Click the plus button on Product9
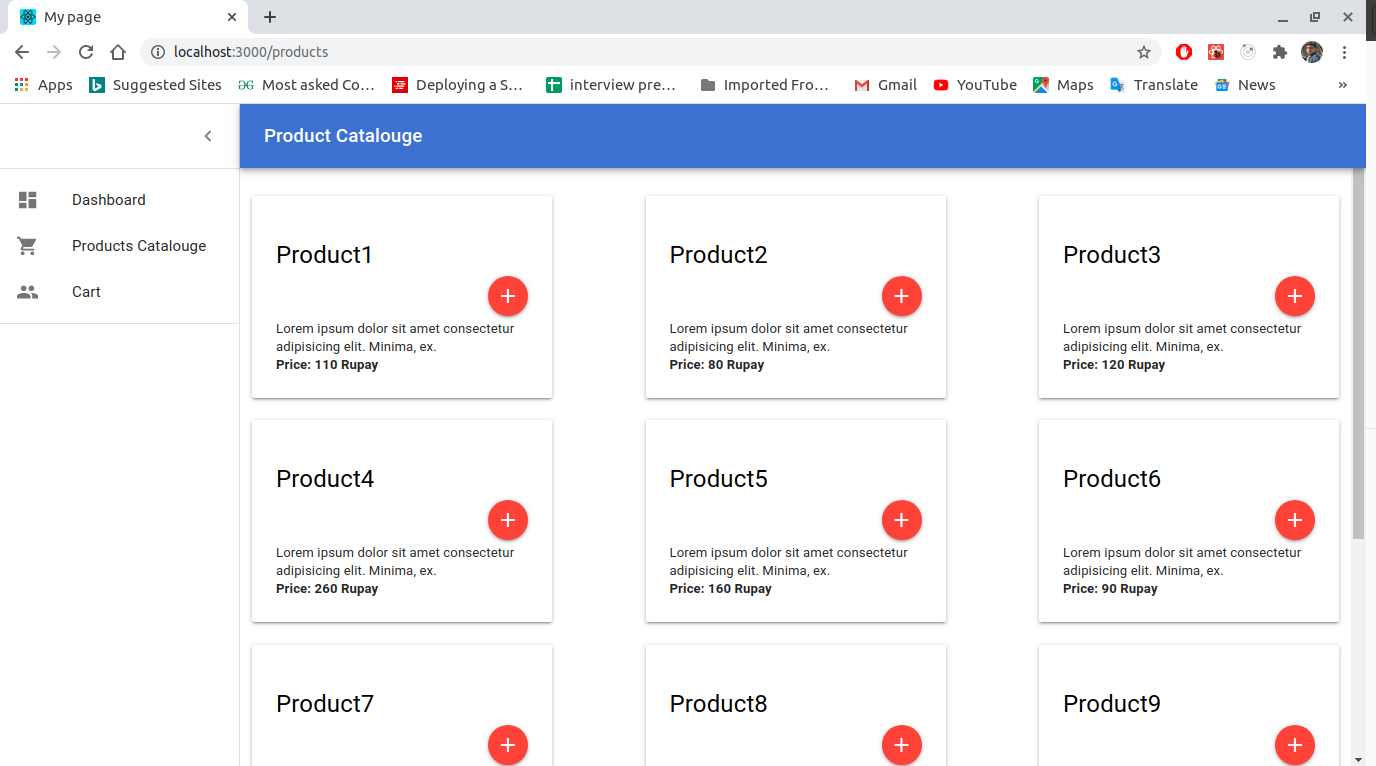The width and height of the screenshot is (1376, 766). (1295, 745)
